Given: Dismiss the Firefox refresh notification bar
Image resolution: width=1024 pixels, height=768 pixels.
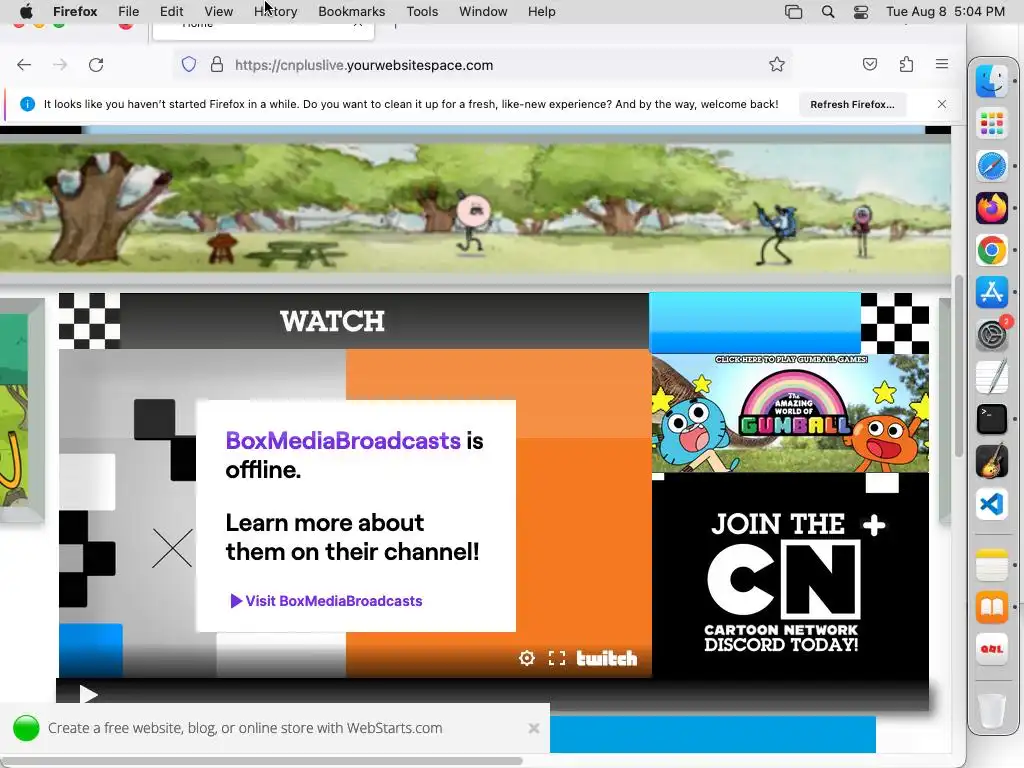Looking at the screenshot, I should tap(942, 104).
